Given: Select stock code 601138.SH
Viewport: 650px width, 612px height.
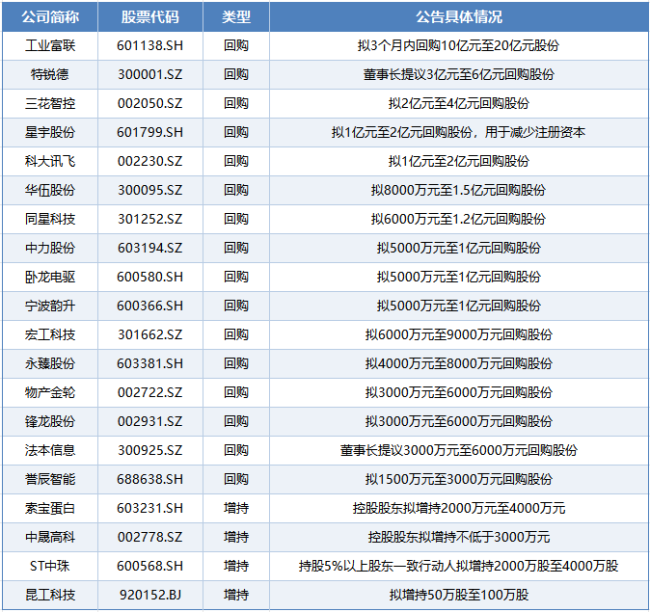Looking at the screenshot, I should (150, 45).
